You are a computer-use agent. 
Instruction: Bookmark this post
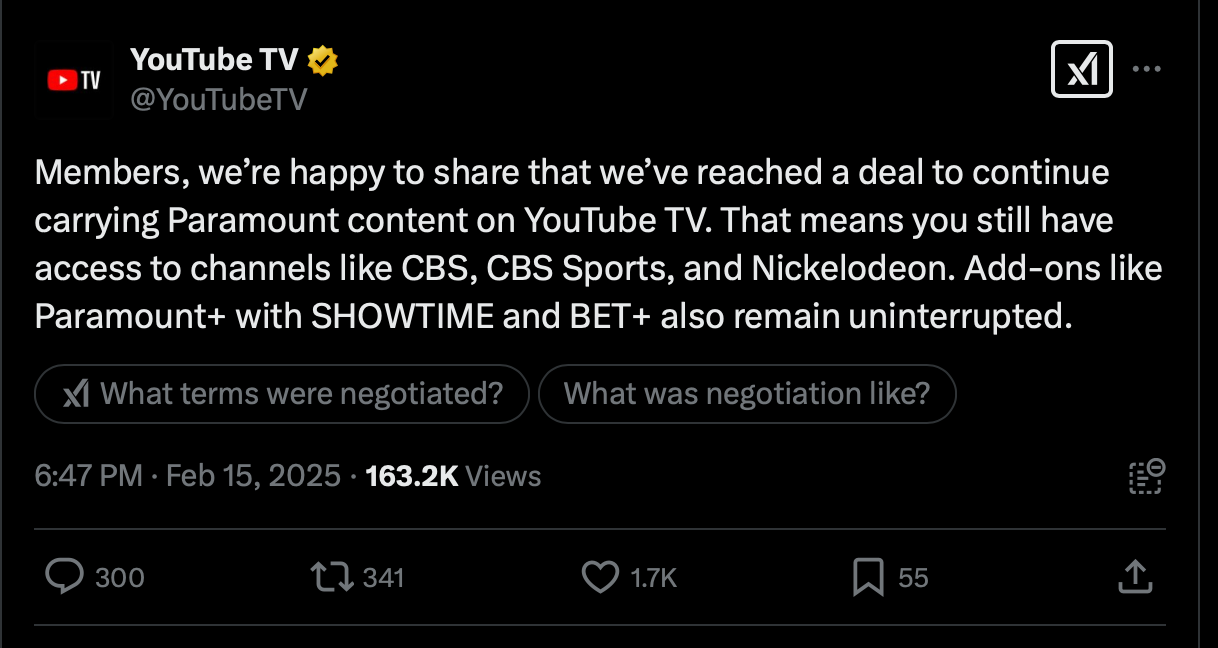(x=866, y=577)
